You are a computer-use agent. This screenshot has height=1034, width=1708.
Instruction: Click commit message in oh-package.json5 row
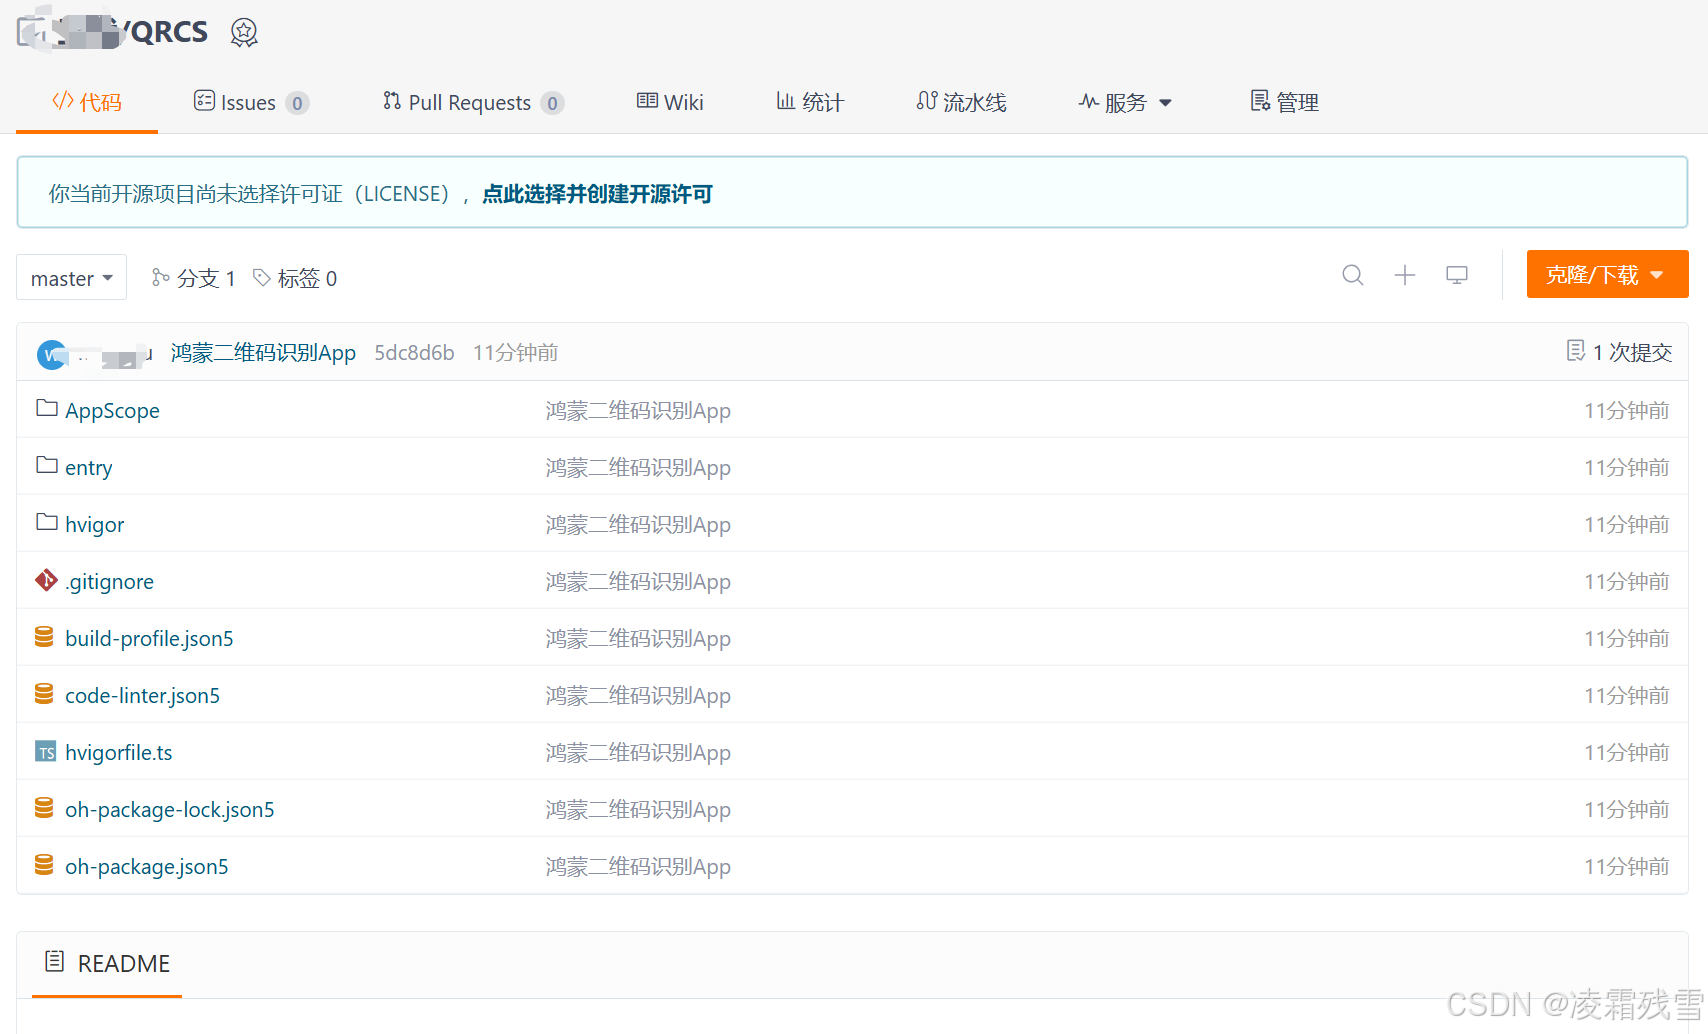click(x=638, y=866)
